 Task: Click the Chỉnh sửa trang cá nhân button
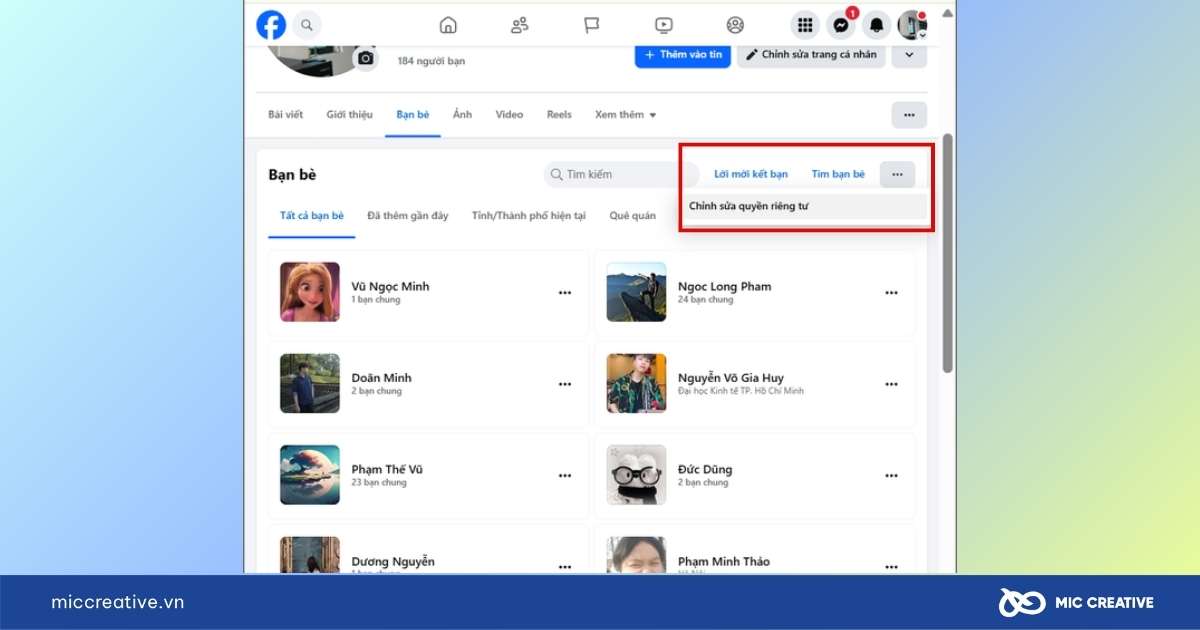(812, 55)
